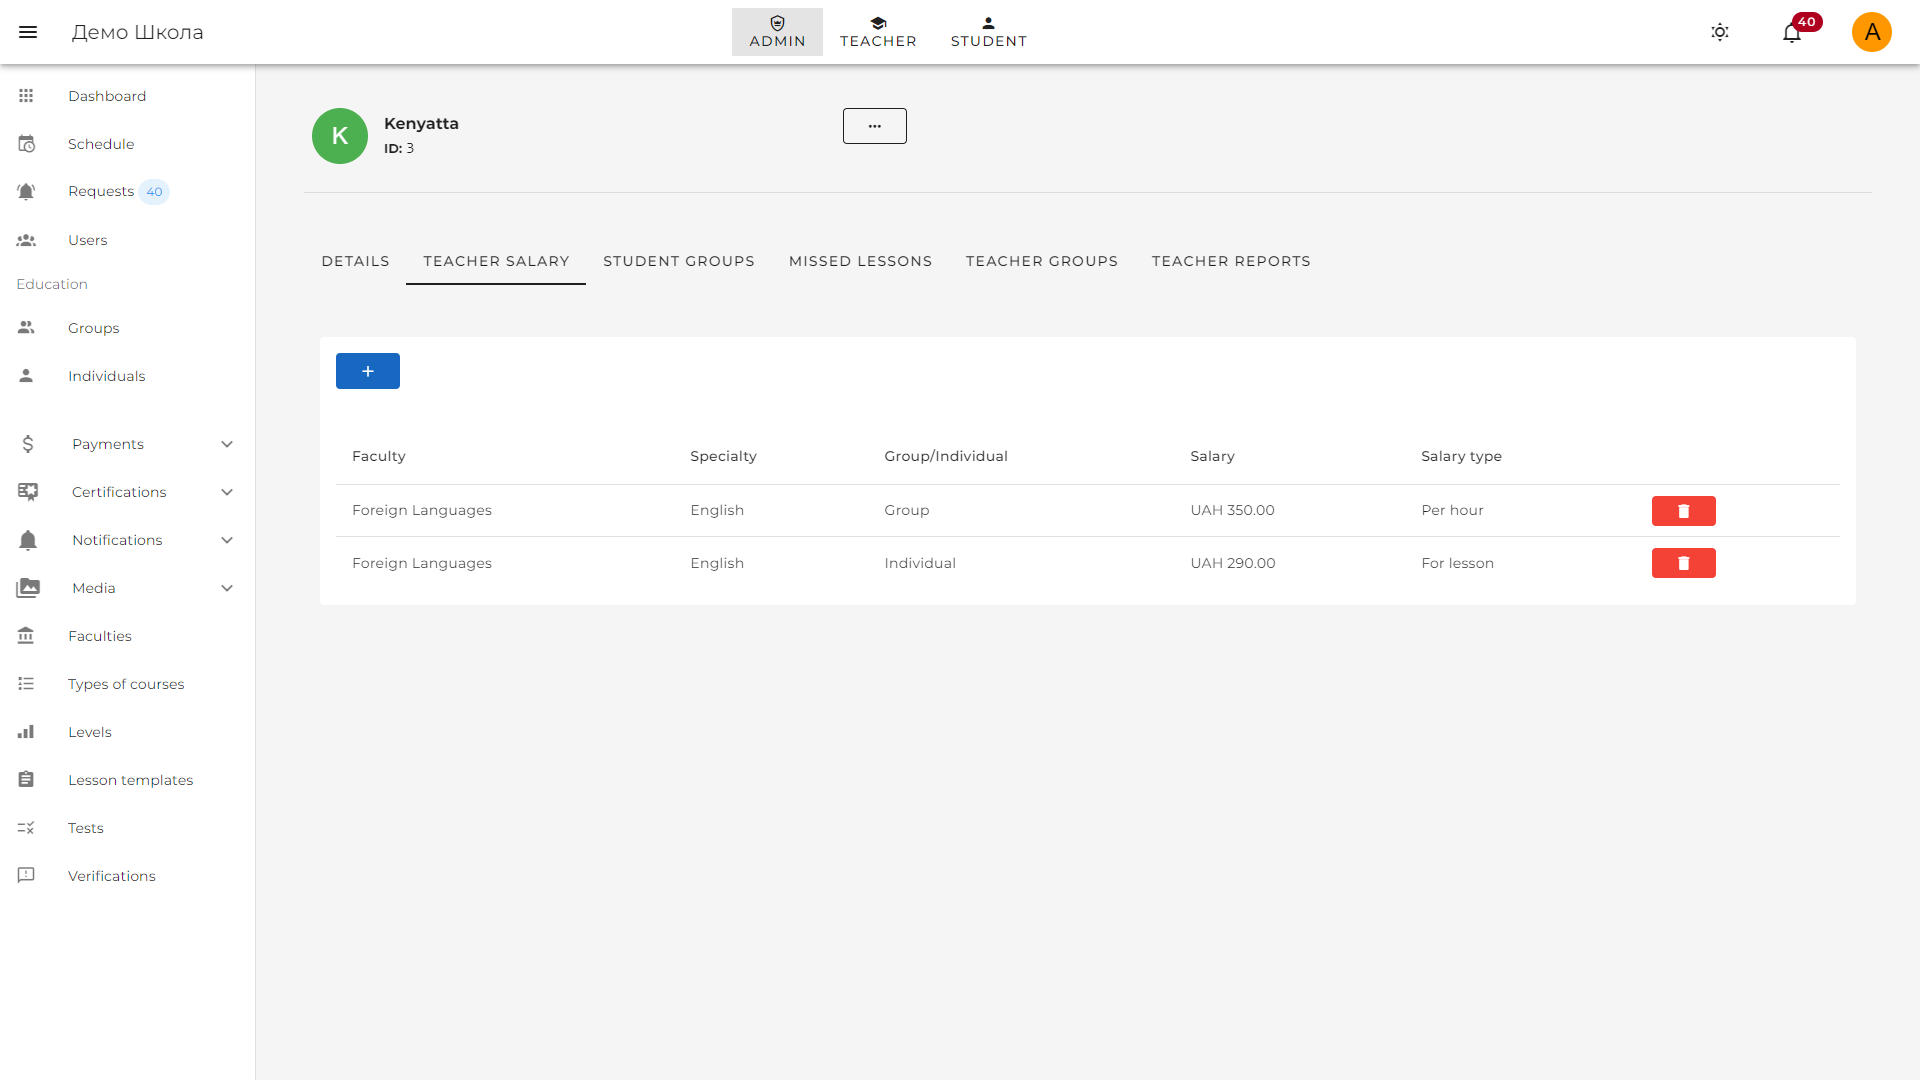Switch to Student role view

click(x=989, y=32)
